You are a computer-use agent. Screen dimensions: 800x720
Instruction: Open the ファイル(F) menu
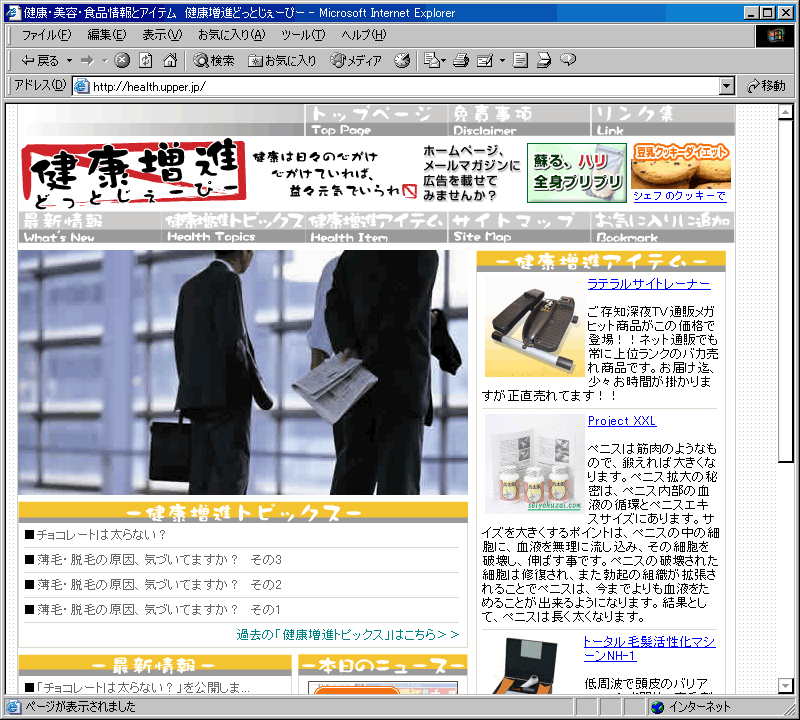coord(46,35)
